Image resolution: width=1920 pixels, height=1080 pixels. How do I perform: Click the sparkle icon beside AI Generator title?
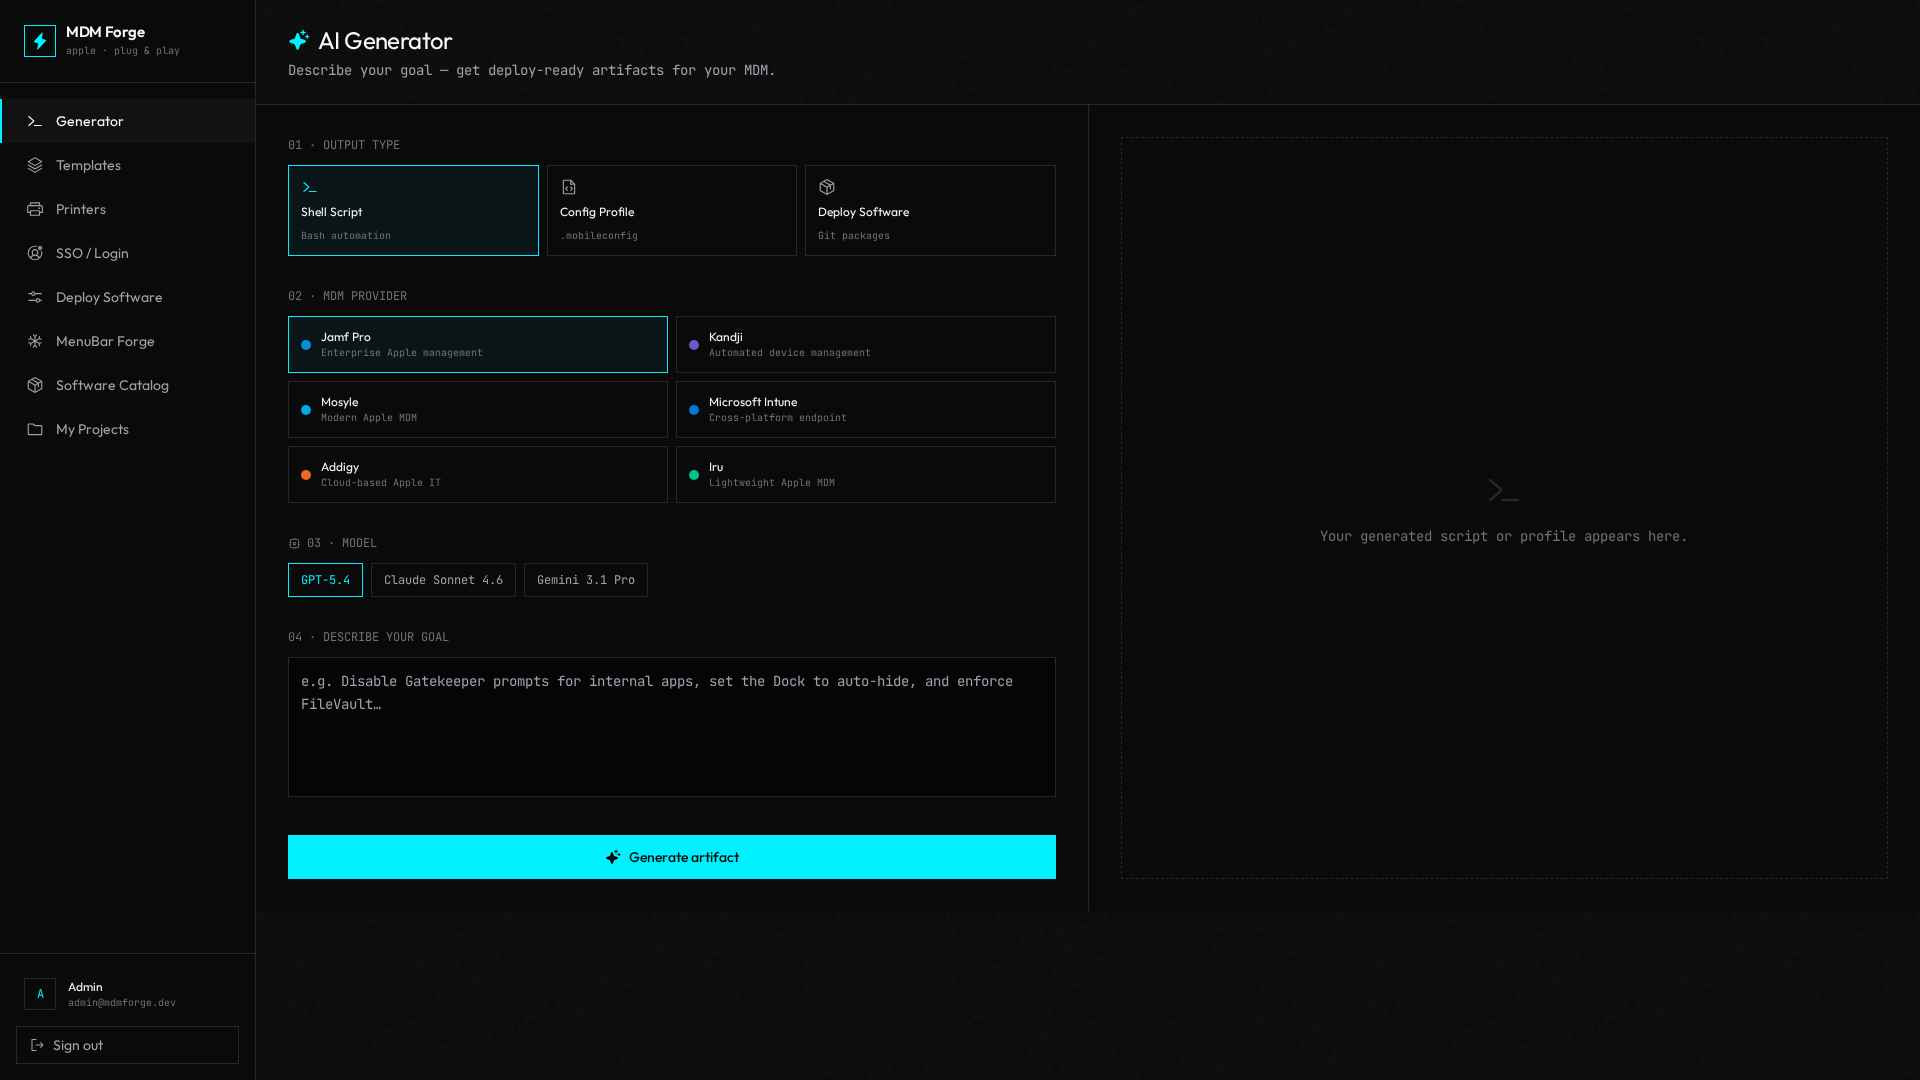tap(298, 41)
